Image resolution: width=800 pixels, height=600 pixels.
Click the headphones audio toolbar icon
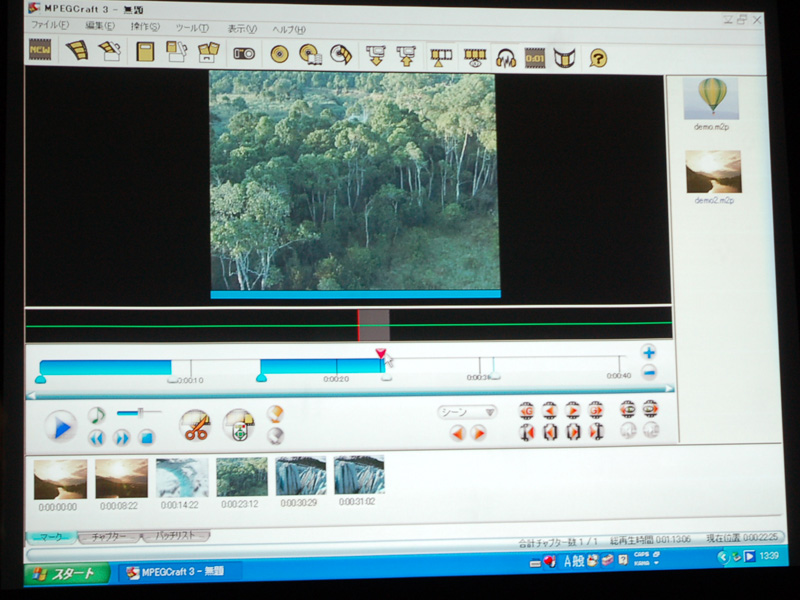(x=506, y=57)
